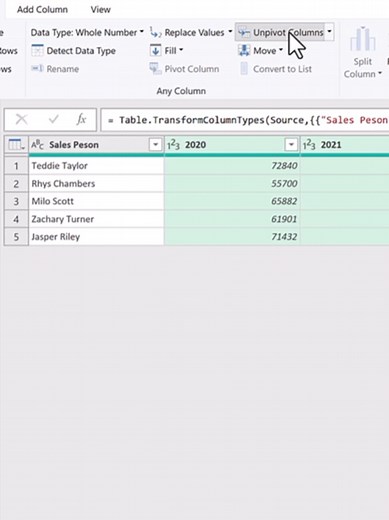Select row number 3 header
389x520 pixels.
click(16, 201)
